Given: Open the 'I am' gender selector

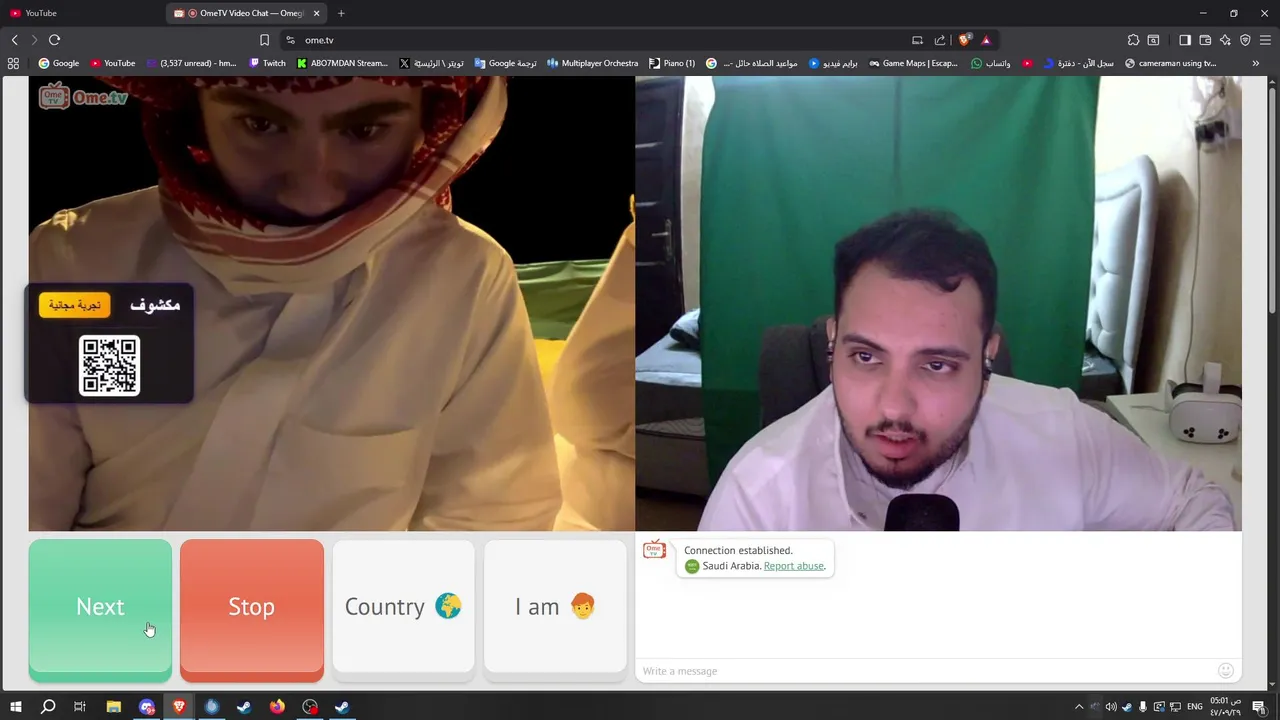Looking at the screenshot, I should tap(555, 607).
